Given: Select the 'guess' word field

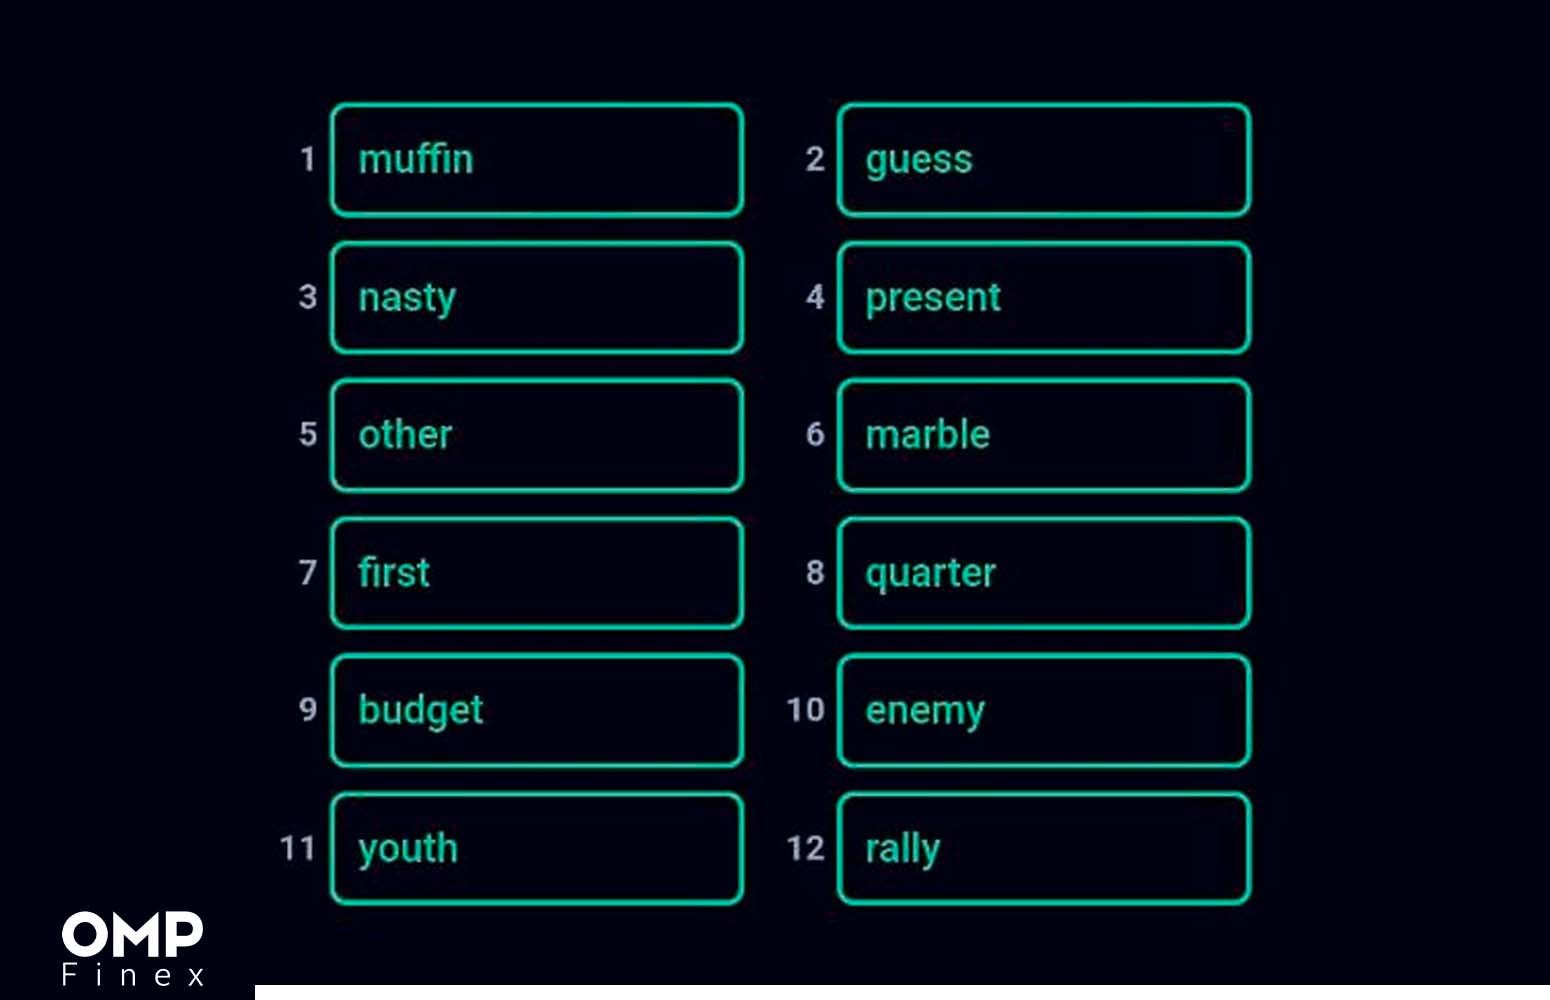Looking at the screenshot, I should point(1044,160).
